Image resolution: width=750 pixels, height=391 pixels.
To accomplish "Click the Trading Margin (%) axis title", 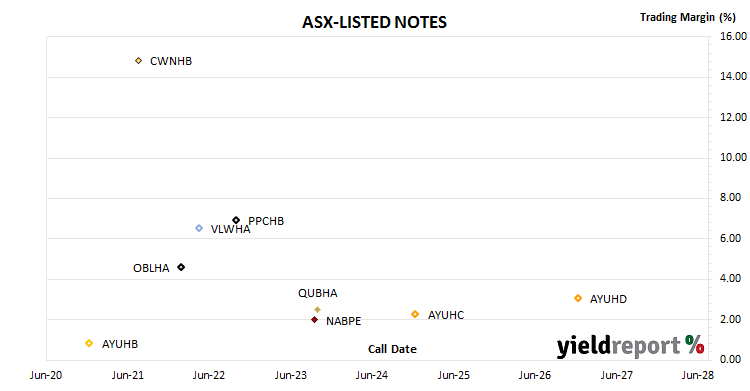I will tap(688, 17).
